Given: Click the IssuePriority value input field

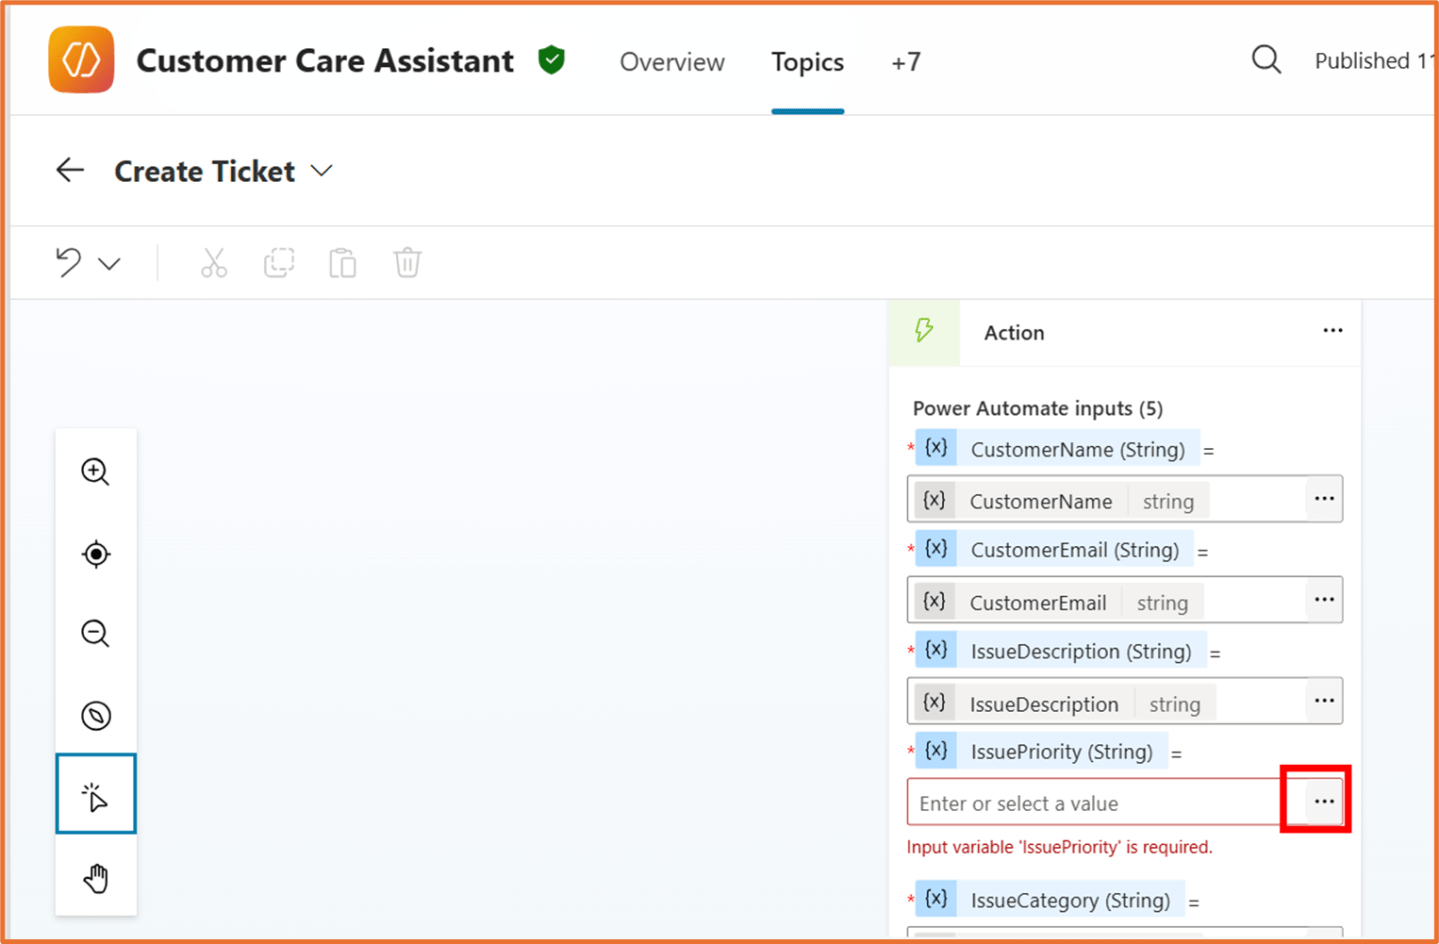Looking at the screenshot, I should coord(1093,803).
